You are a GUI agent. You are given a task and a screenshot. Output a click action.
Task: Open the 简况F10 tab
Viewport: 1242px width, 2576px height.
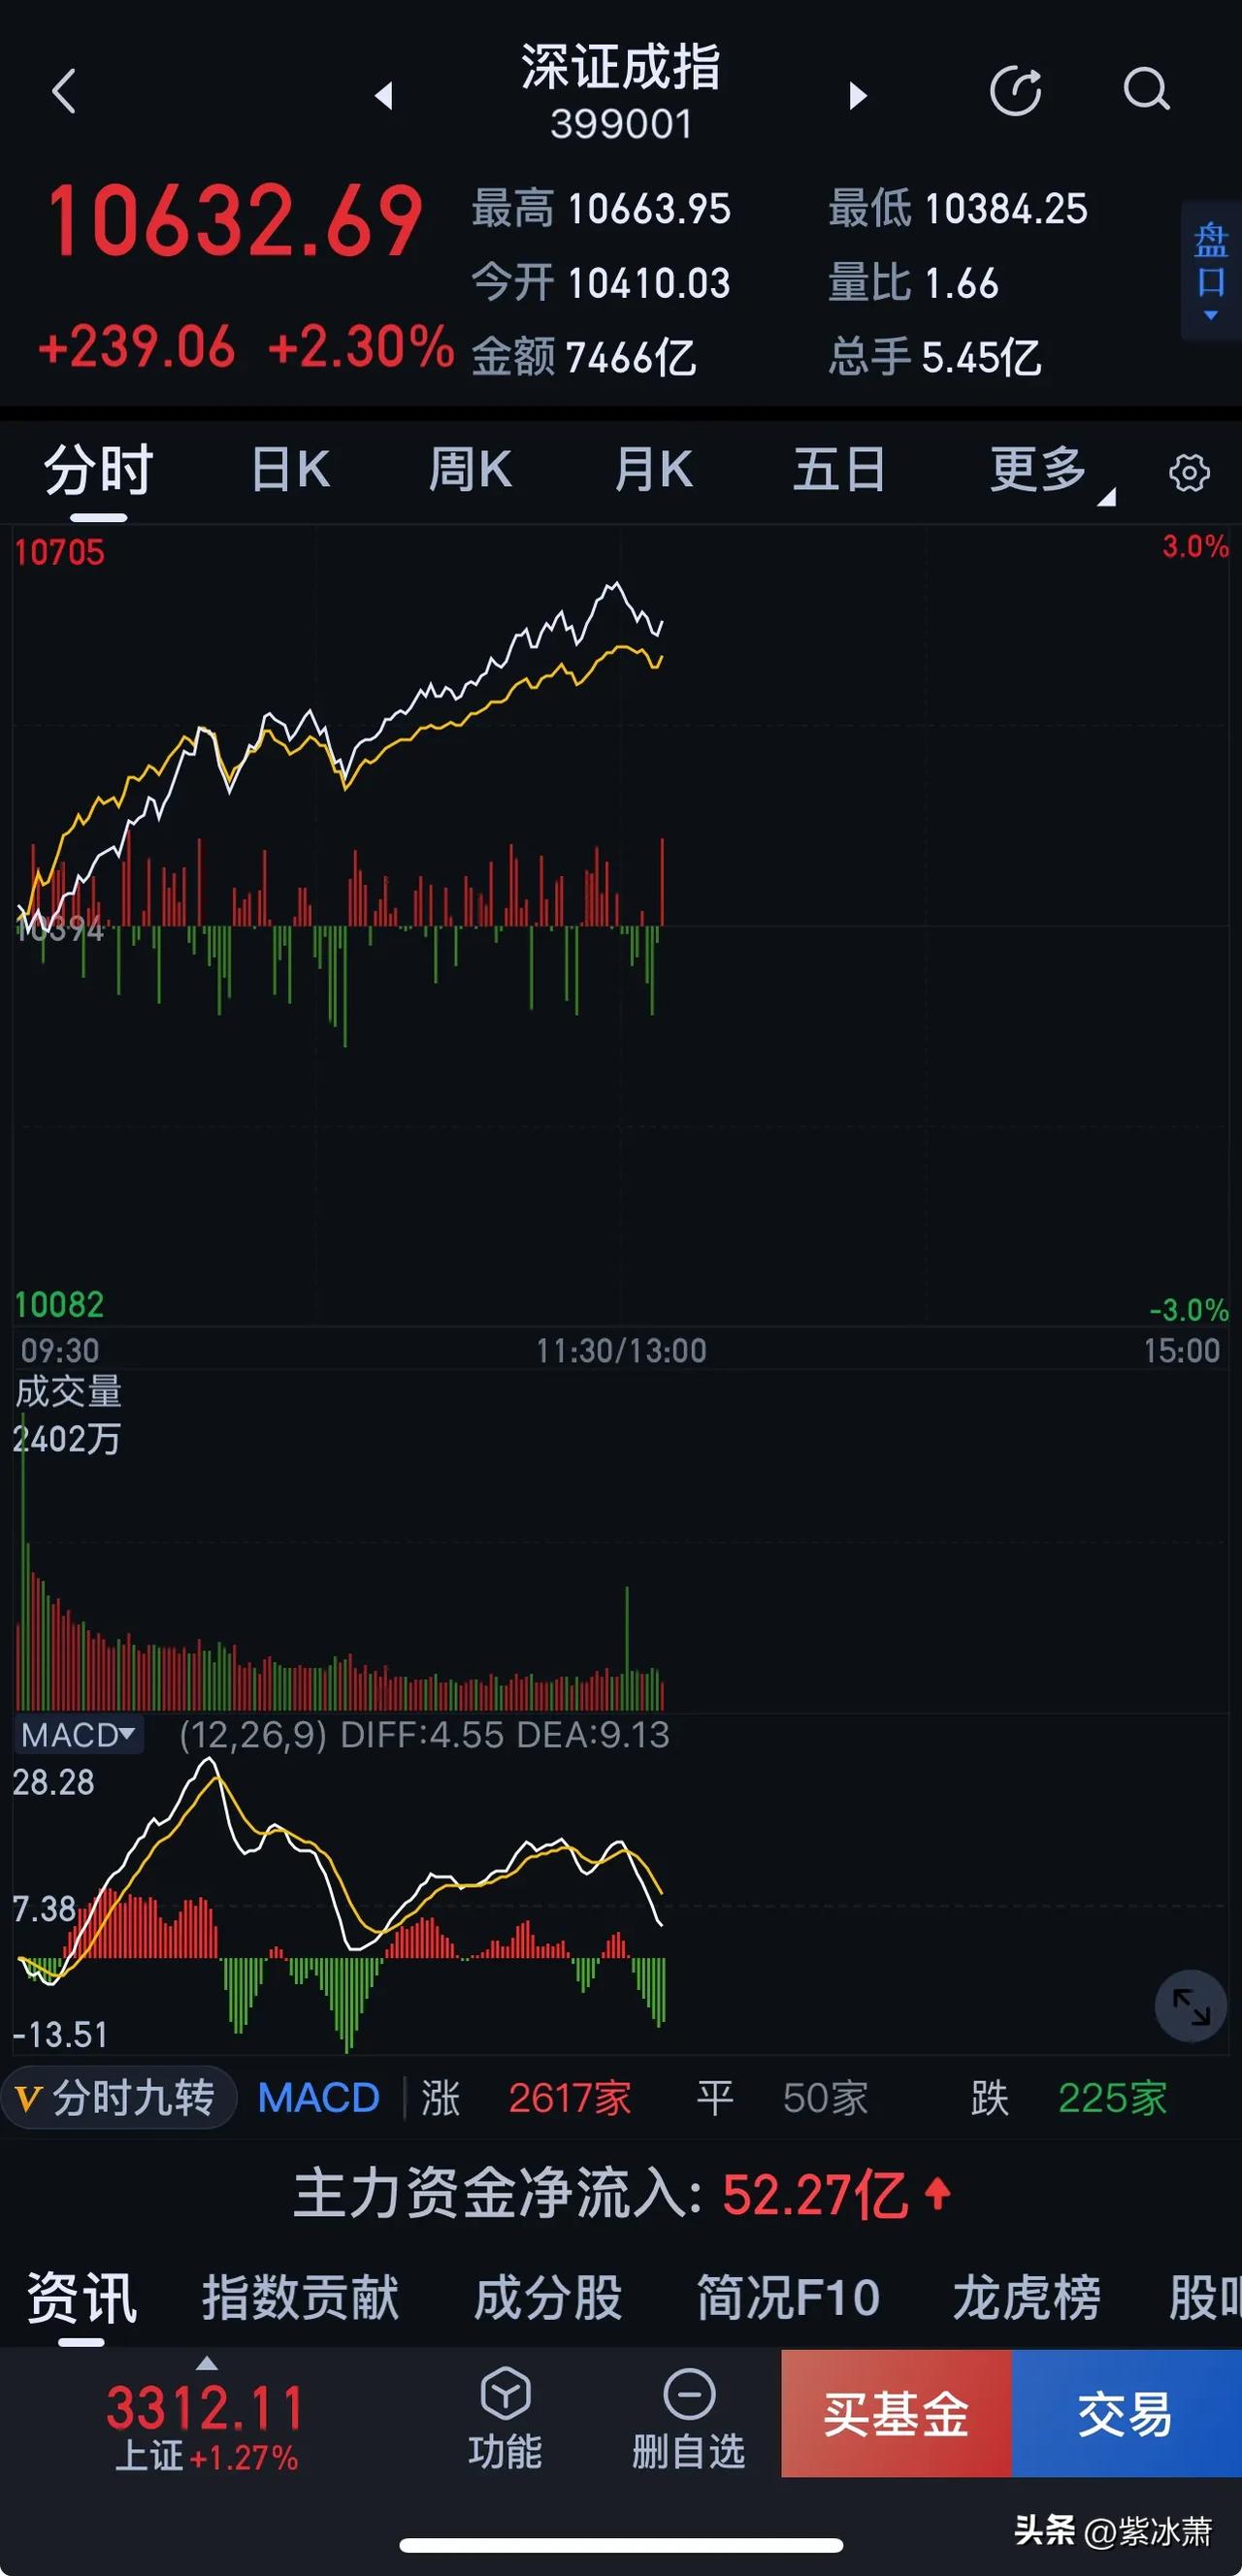pyautogui.click(x=788, y=2297)
